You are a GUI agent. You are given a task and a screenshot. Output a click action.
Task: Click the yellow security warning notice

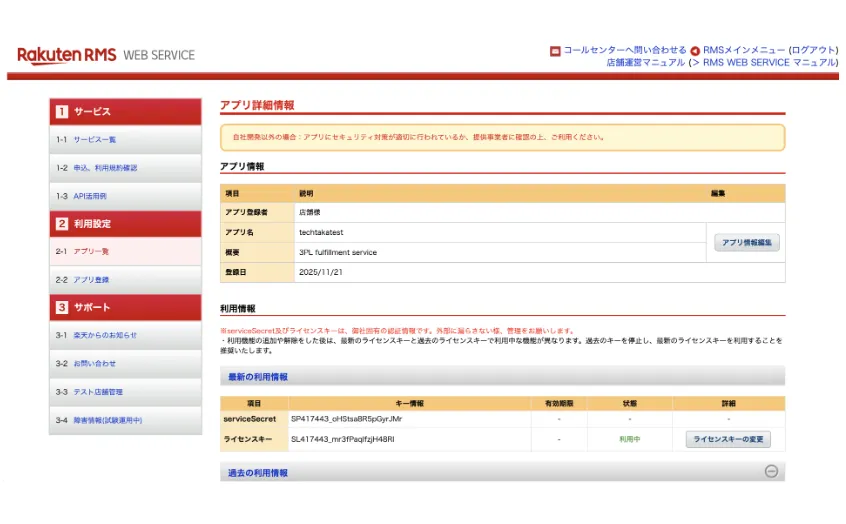pos(502,137)
